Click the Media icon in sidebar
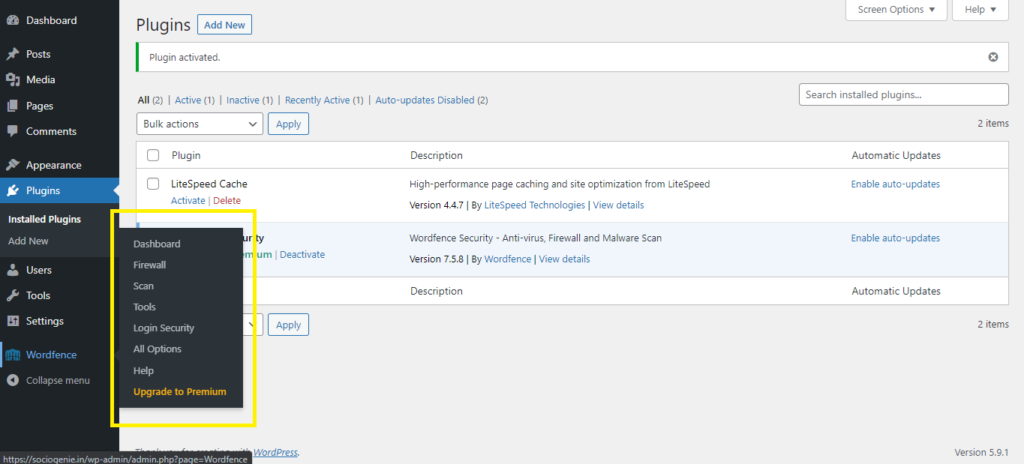Viewport: 1024px width, 464px height. (12, 80)
